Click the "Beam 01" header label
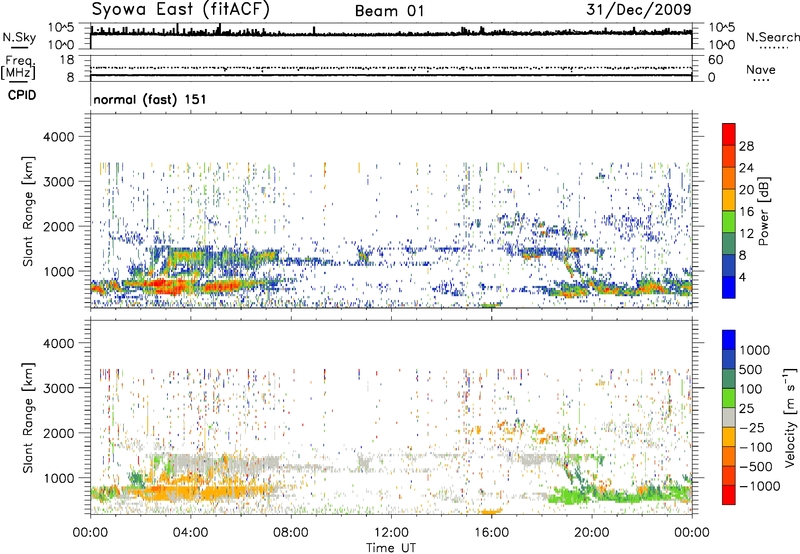Viewport: 800px width, 554px height. (x=389, y=11)
